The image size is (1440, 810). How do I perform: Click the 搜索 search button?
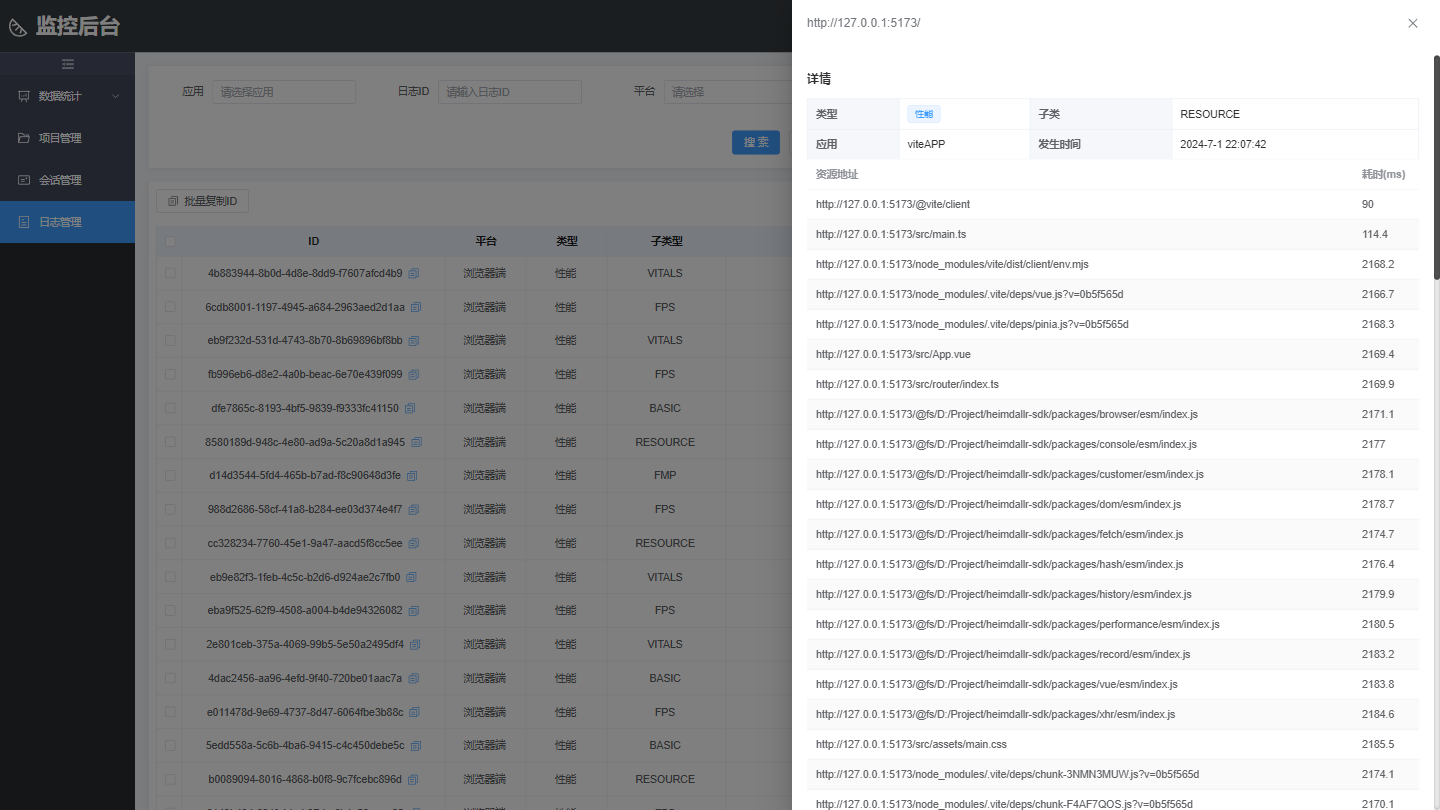[x=755, y=142]
